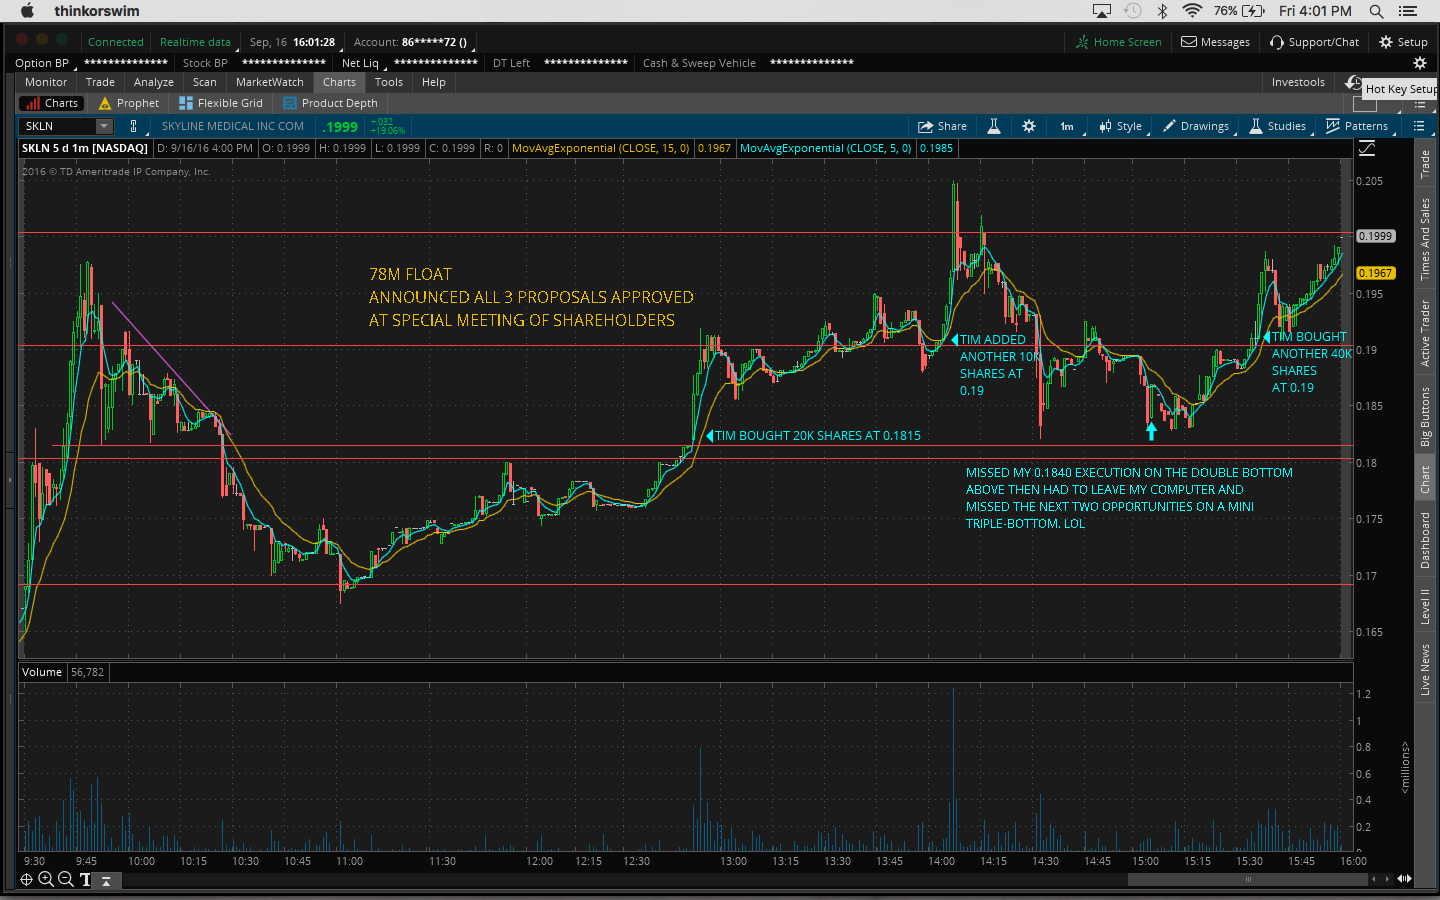Zoom in on the chart
Screen dimensions: 1440x900
pos(46,880)
